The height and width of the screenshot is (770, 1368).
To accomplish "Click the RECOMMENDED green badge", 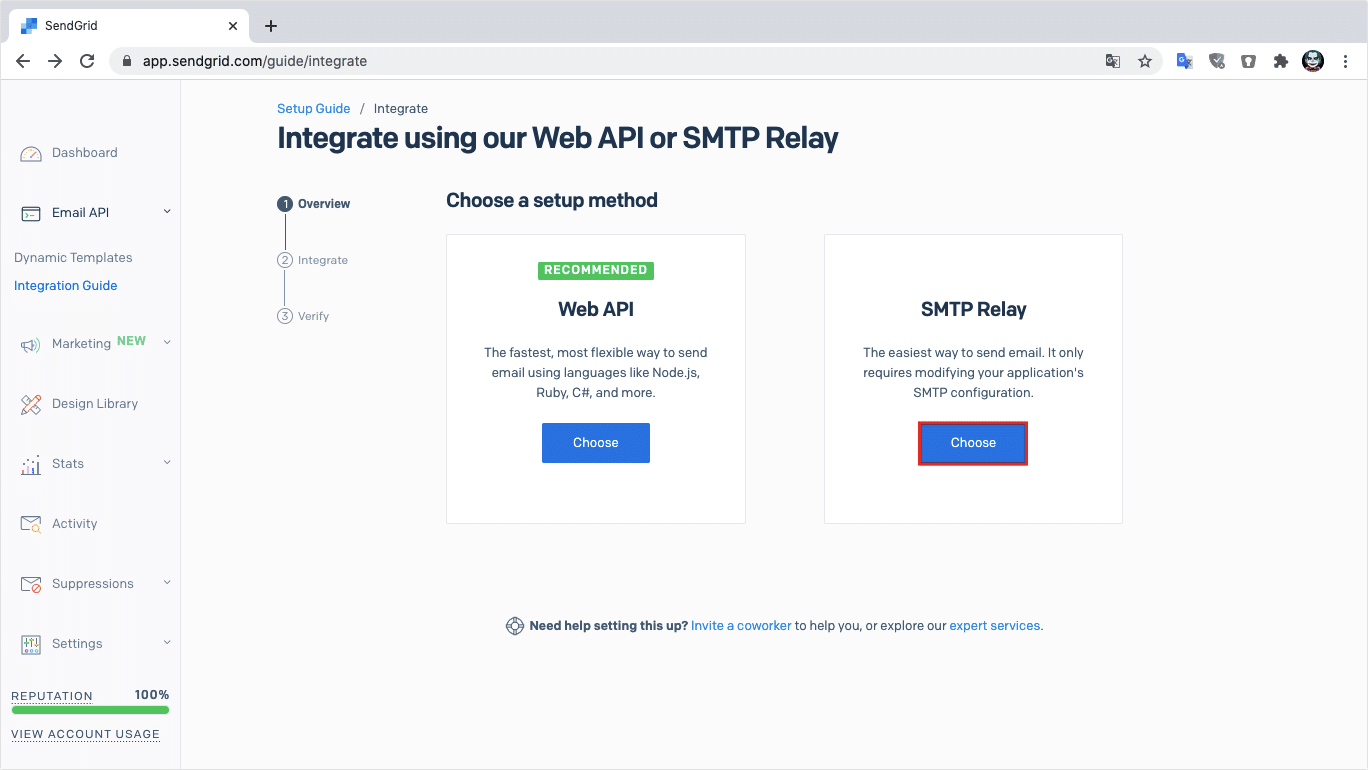I will point(596,270).
